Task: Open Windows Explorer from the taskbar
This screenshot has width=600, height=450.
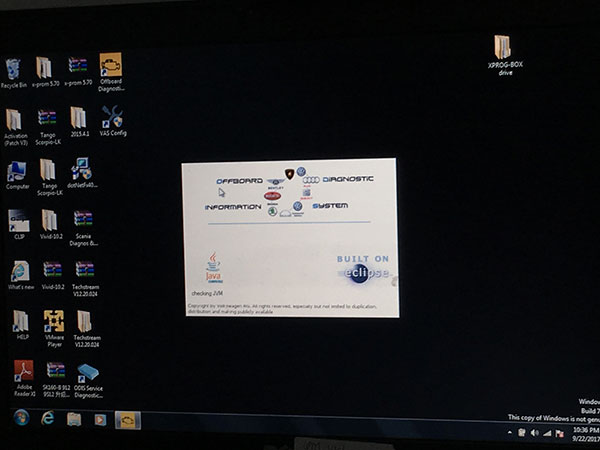Action: [x=74, y=419]
